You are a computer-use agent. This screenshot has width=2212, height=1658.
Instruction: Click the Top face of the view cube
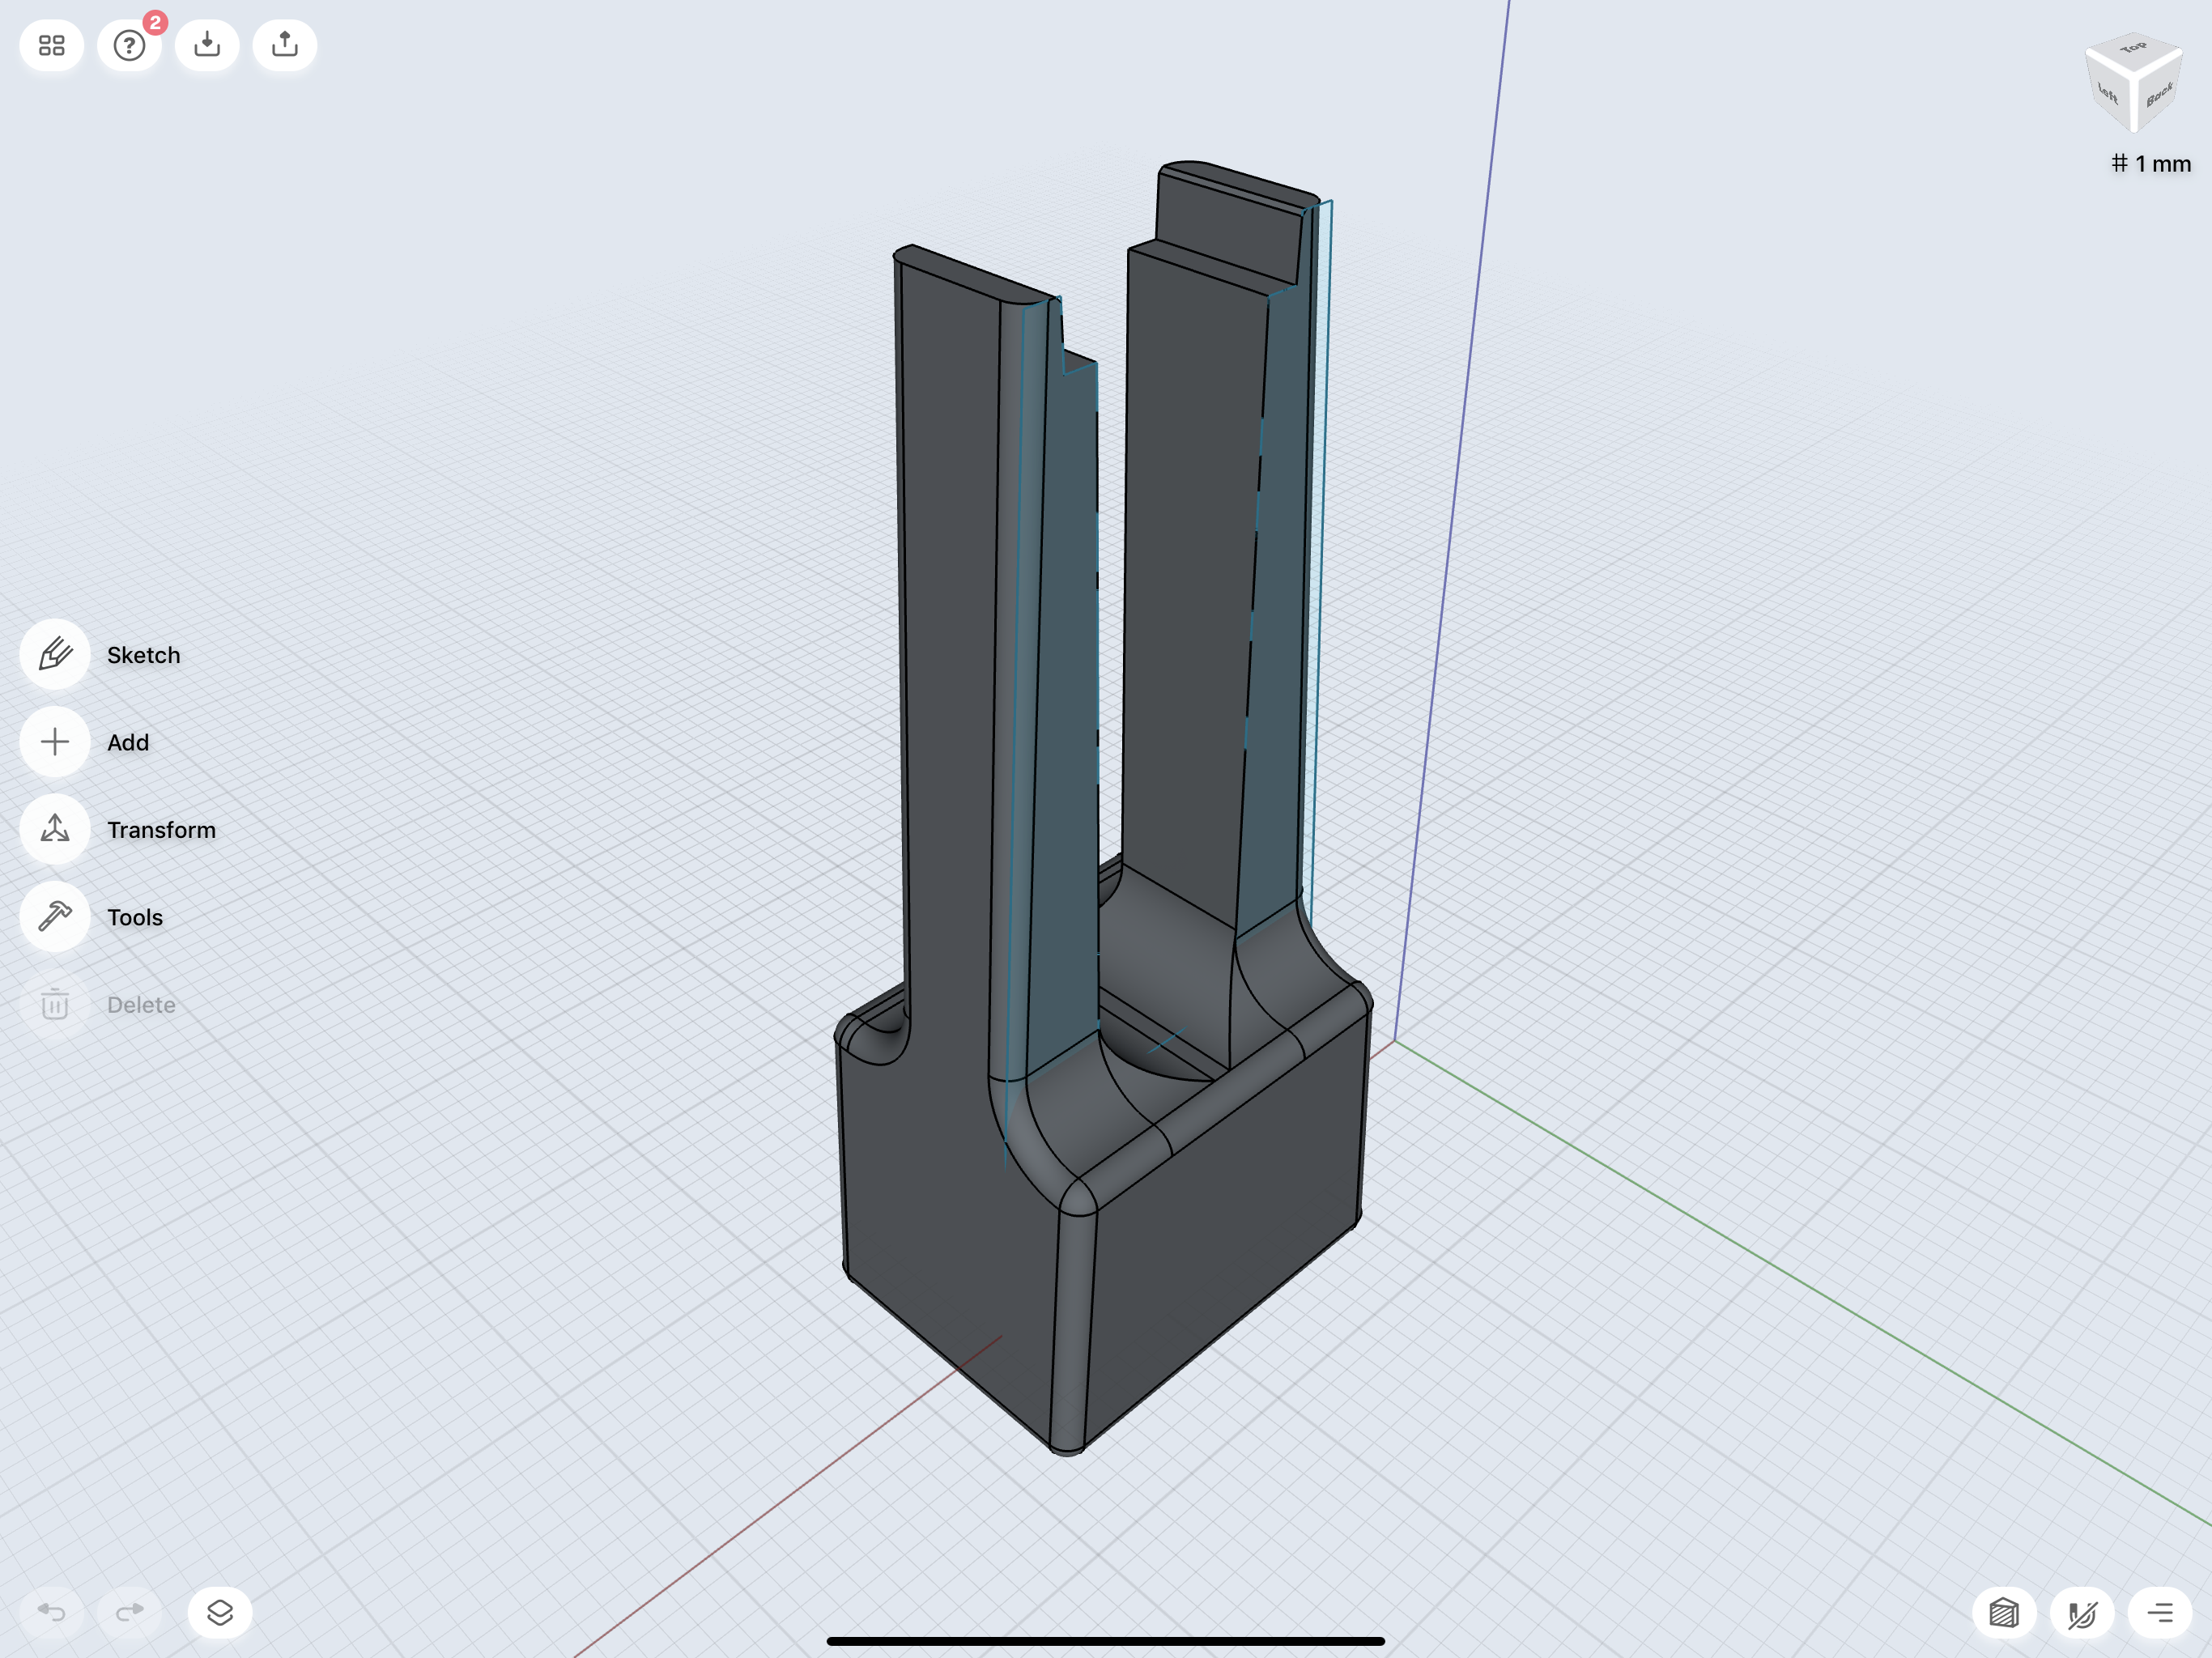[x=2133, y=48]
